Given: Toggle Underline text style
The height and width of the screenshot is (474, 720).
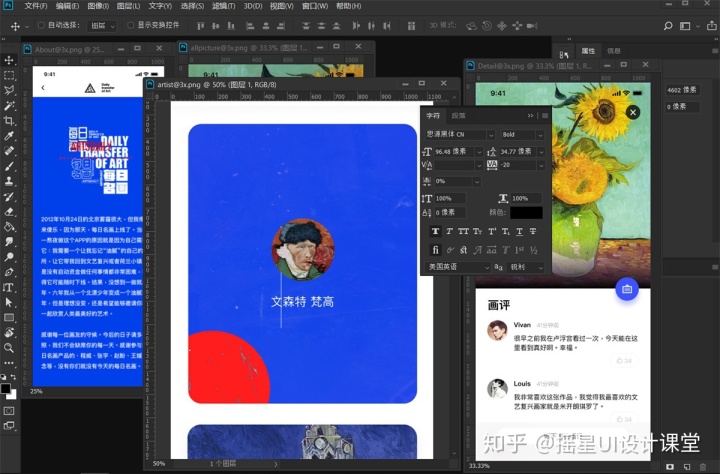Looking at the screenshot, I should 519,231.
